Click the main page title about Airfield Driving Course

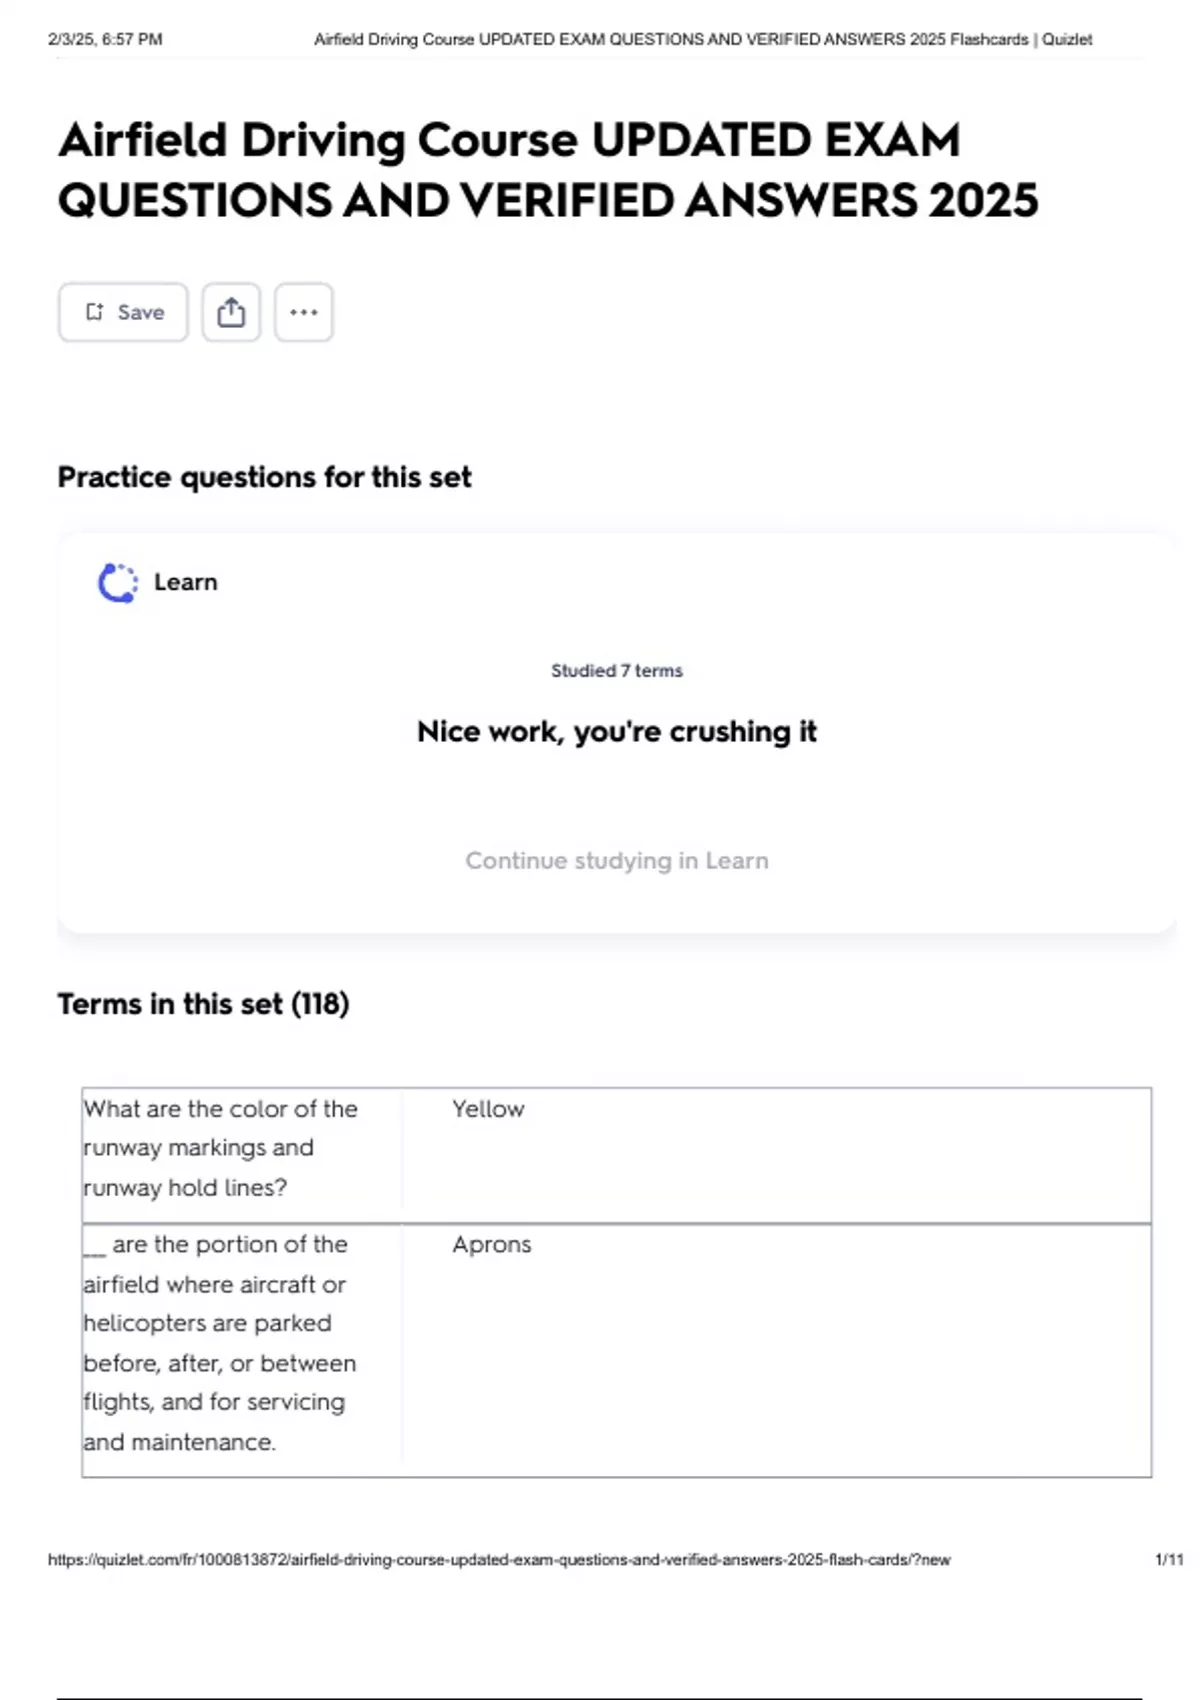pos(550,168)
